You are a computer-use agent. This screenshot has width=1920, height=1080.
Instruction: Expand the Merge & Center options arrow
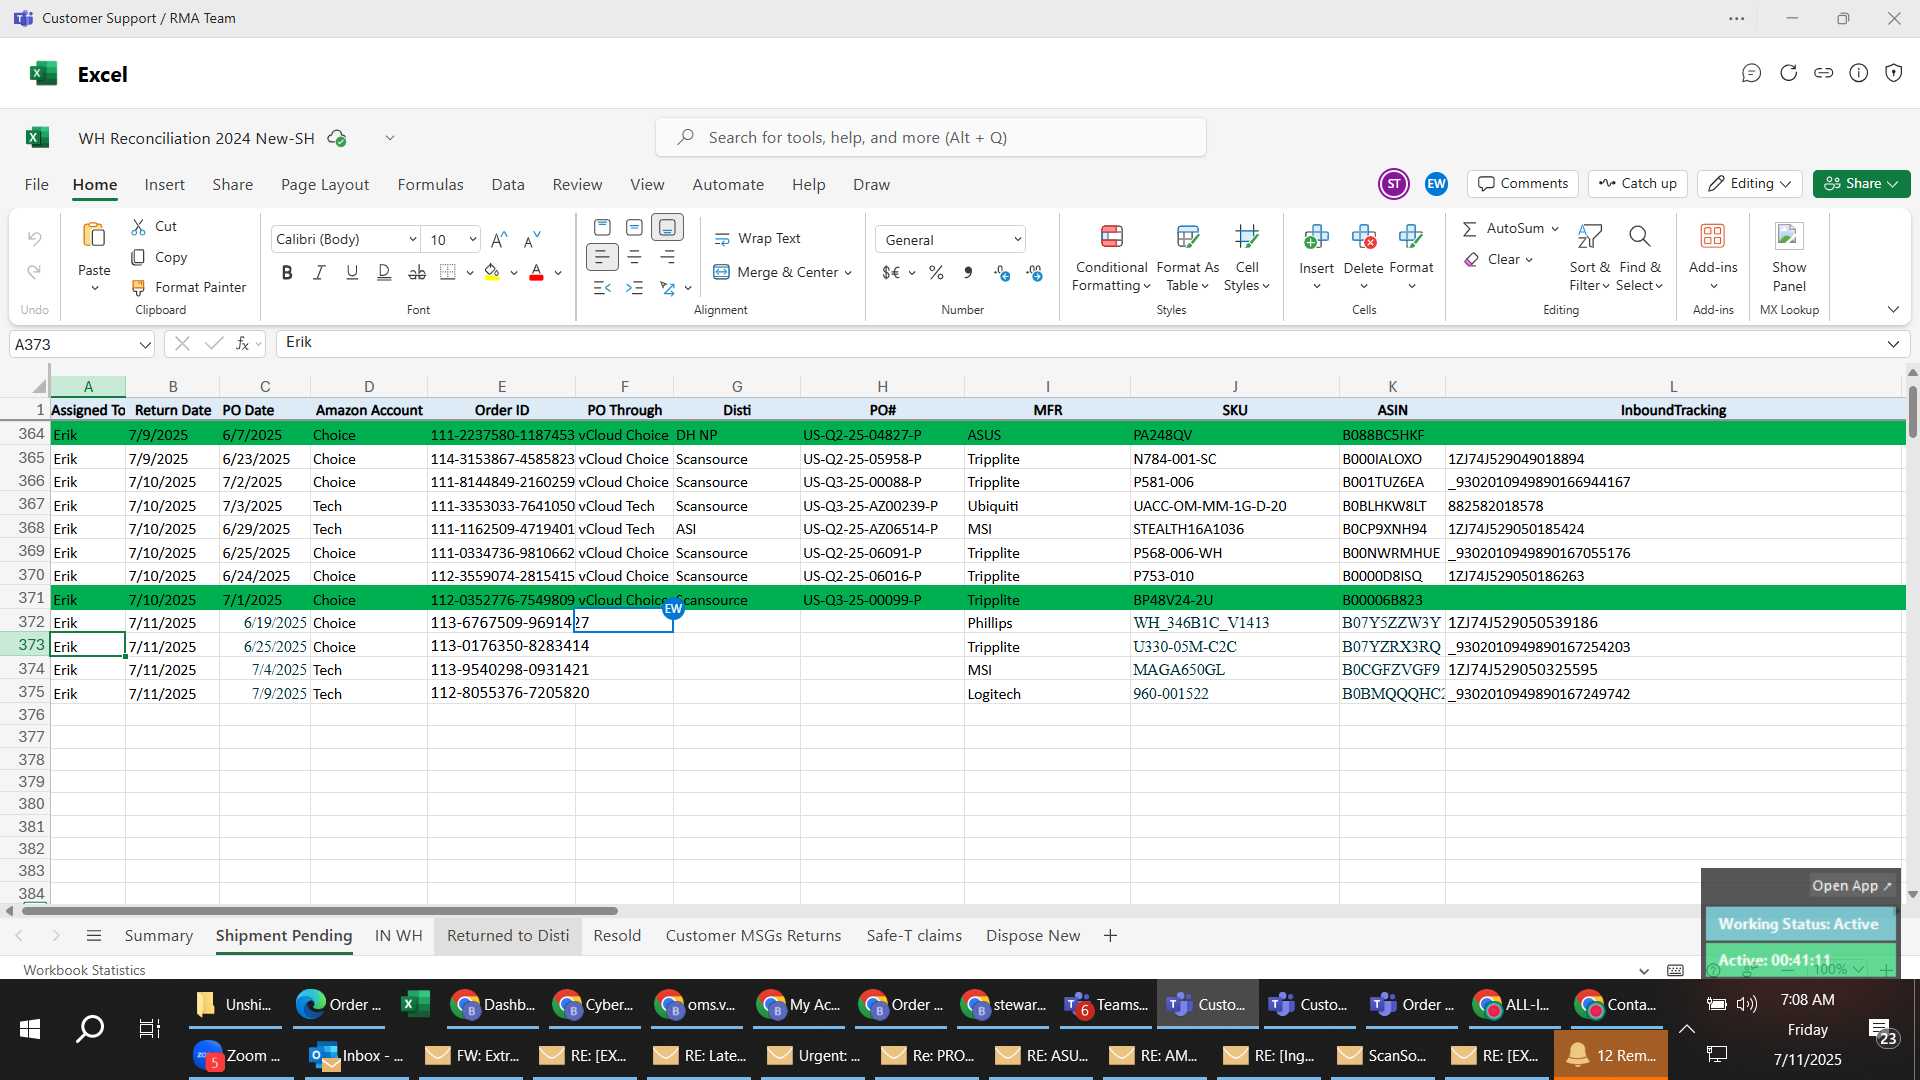[848, 273]
